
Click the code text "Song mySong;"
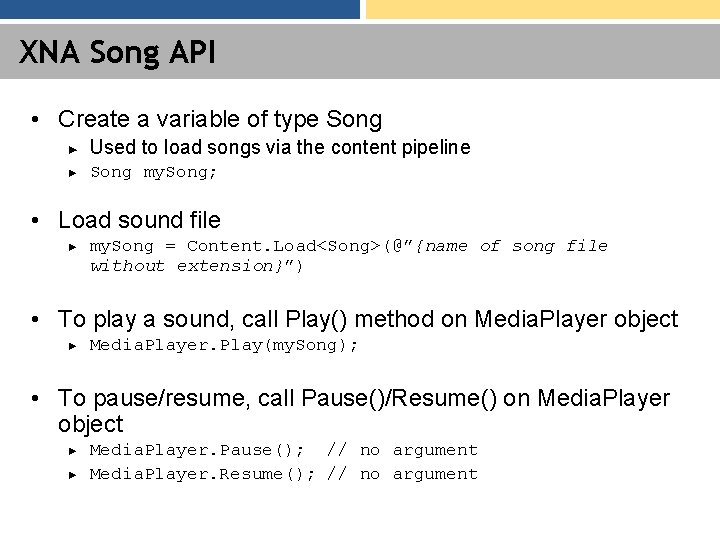(154, 172)
